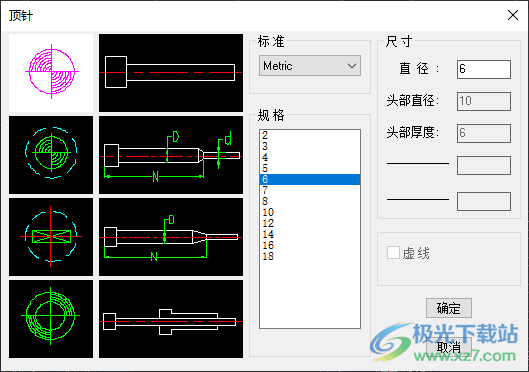Image resolution: width=529 pixels, height=372 pixels.
Task: Select the plain straight ejector pin diagram
Action: click(171, 73)
